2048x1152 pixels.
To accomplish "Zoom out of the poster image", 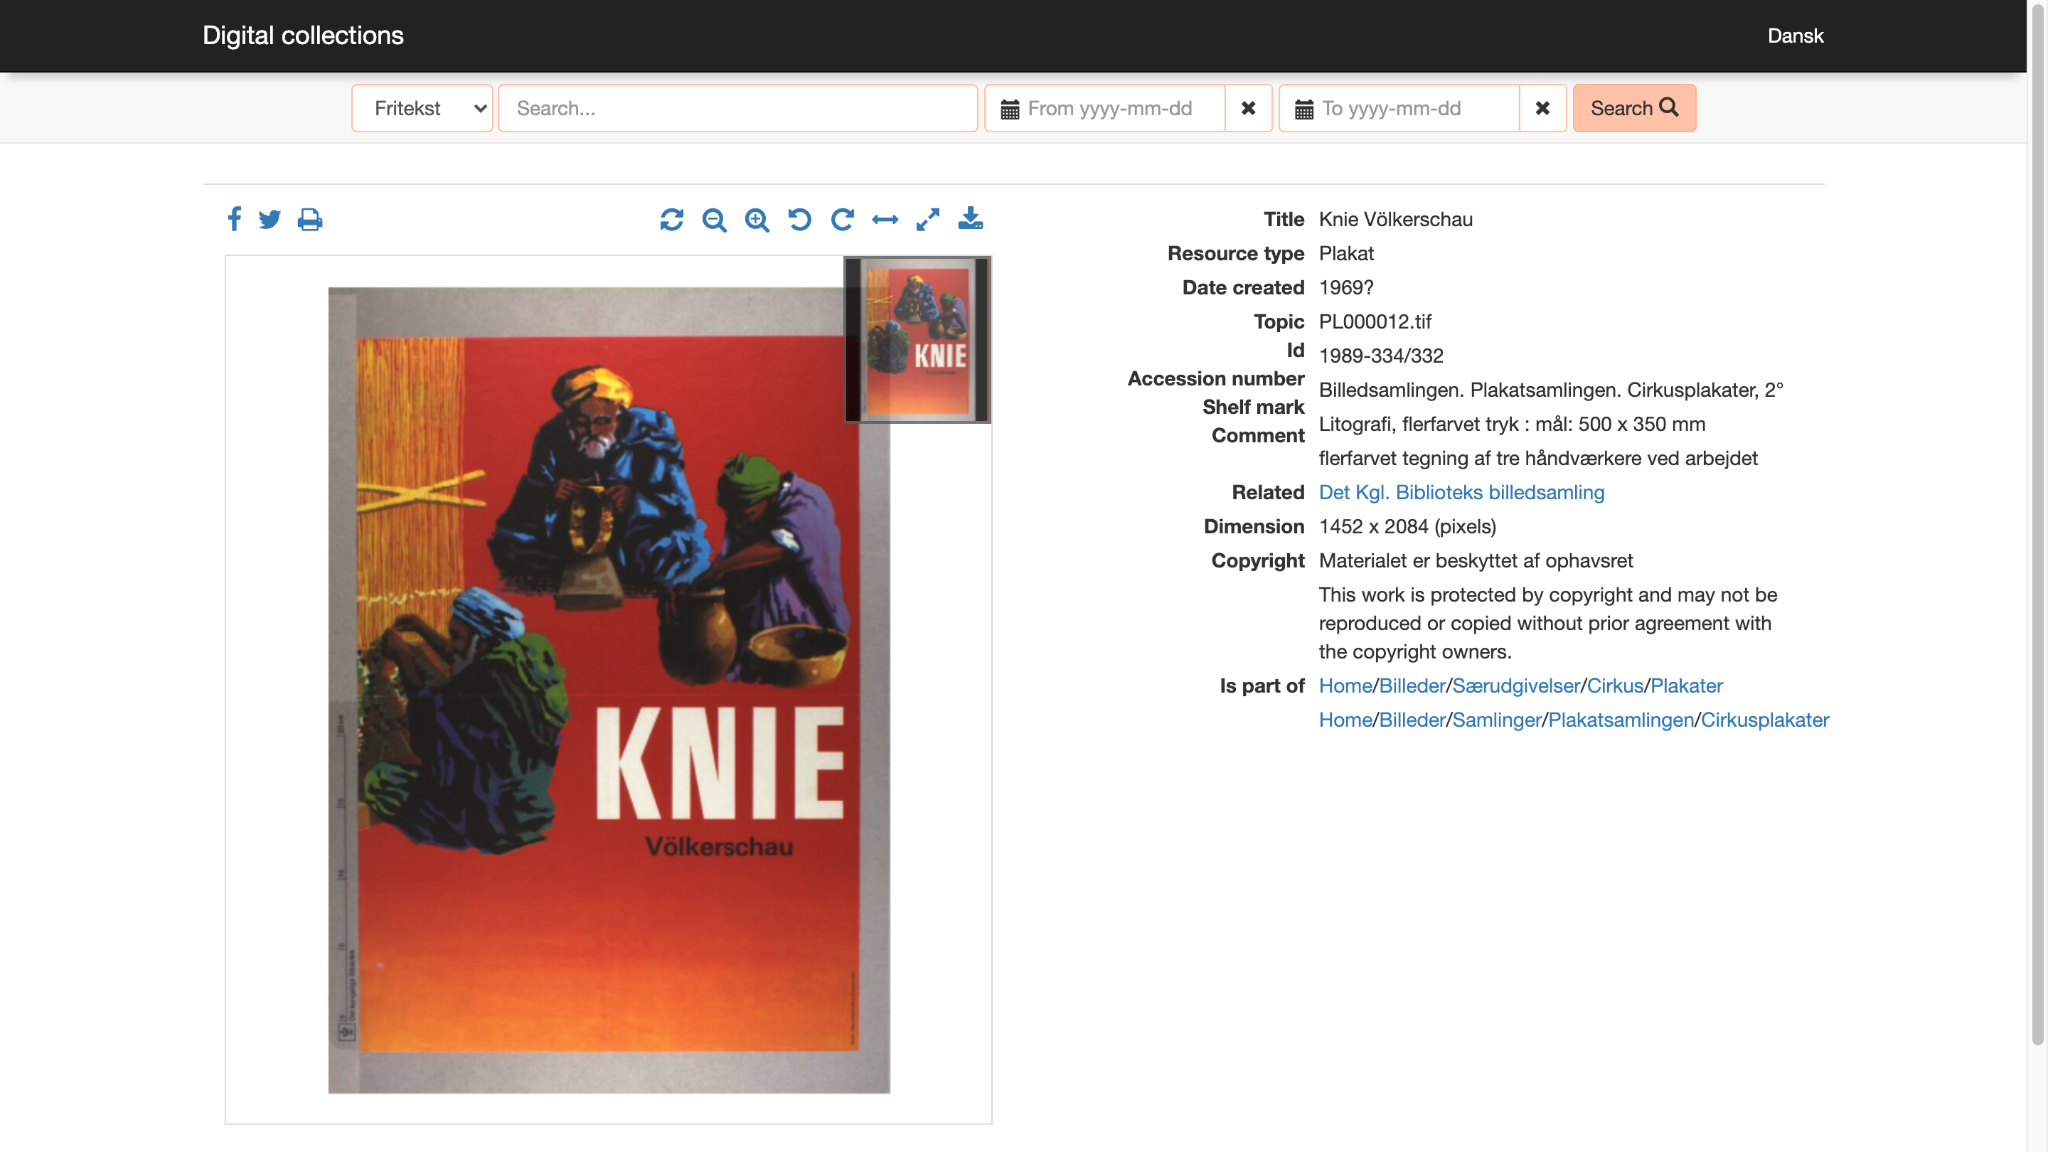I will click(714, 219).
